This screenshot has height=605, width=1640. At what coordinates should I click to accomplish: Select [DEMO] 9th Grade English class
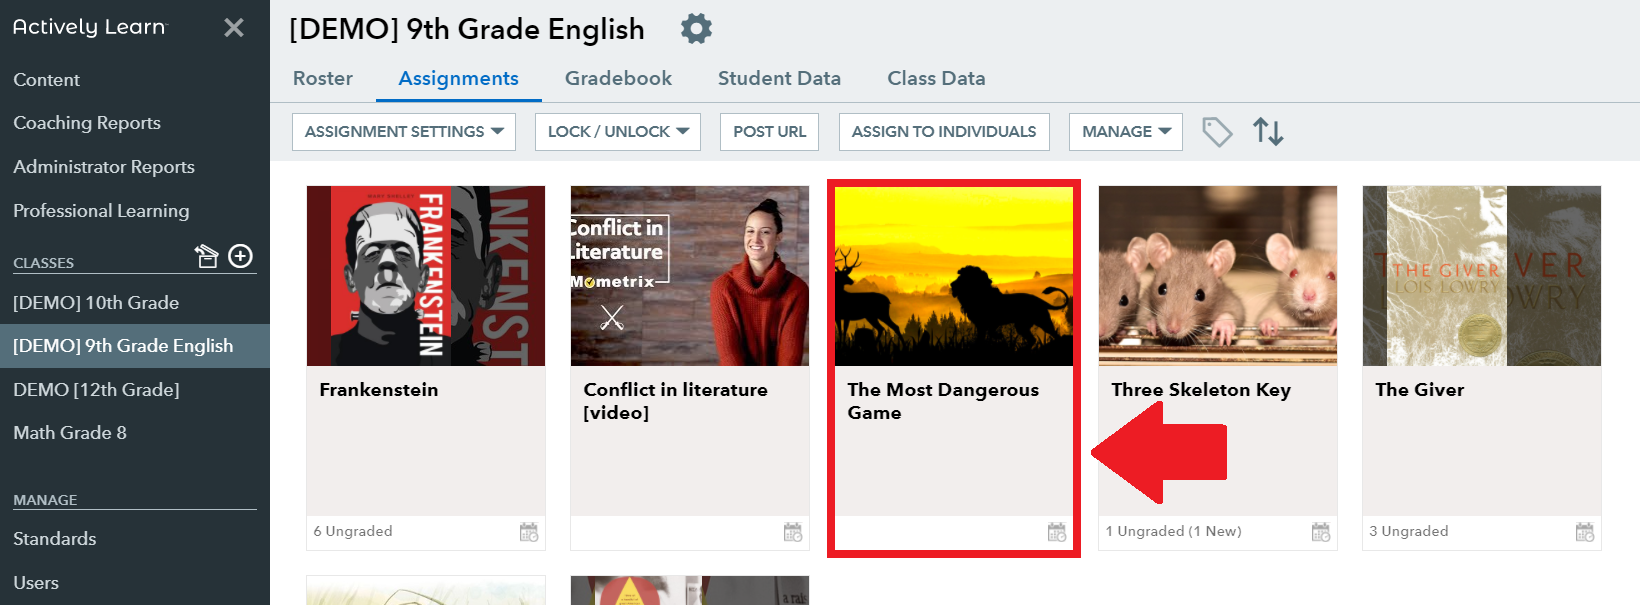(x=135, y=346)
